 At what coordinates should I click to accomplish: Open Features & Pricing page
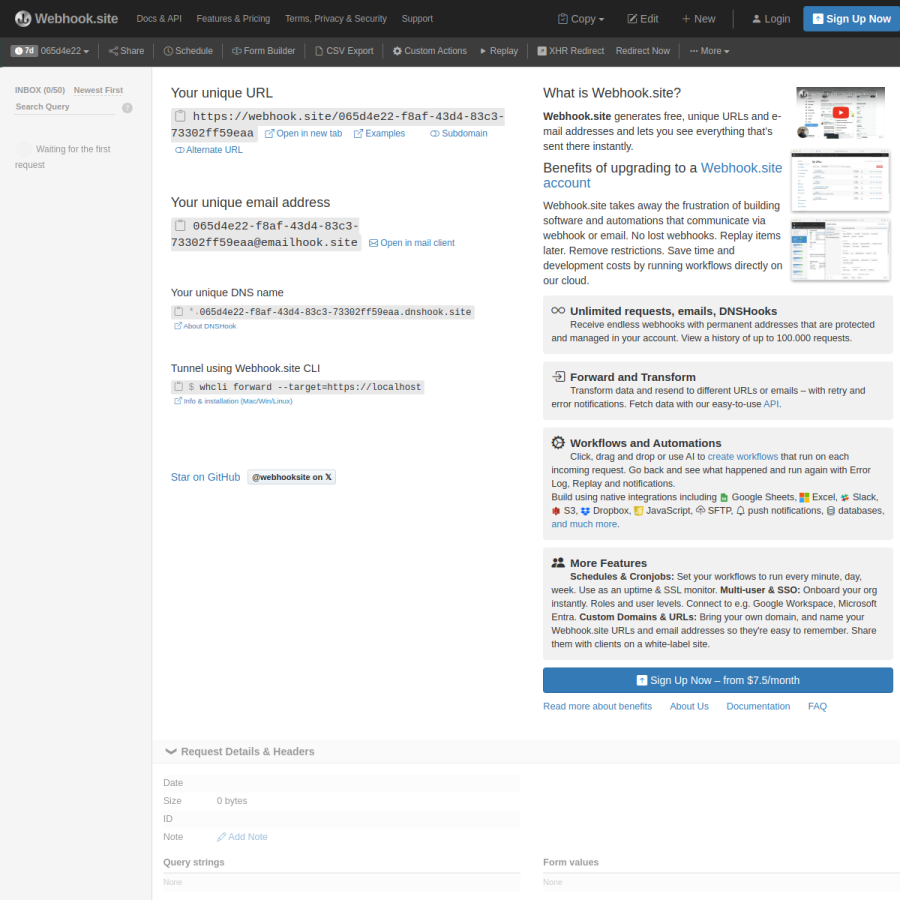tap(233, 19)
